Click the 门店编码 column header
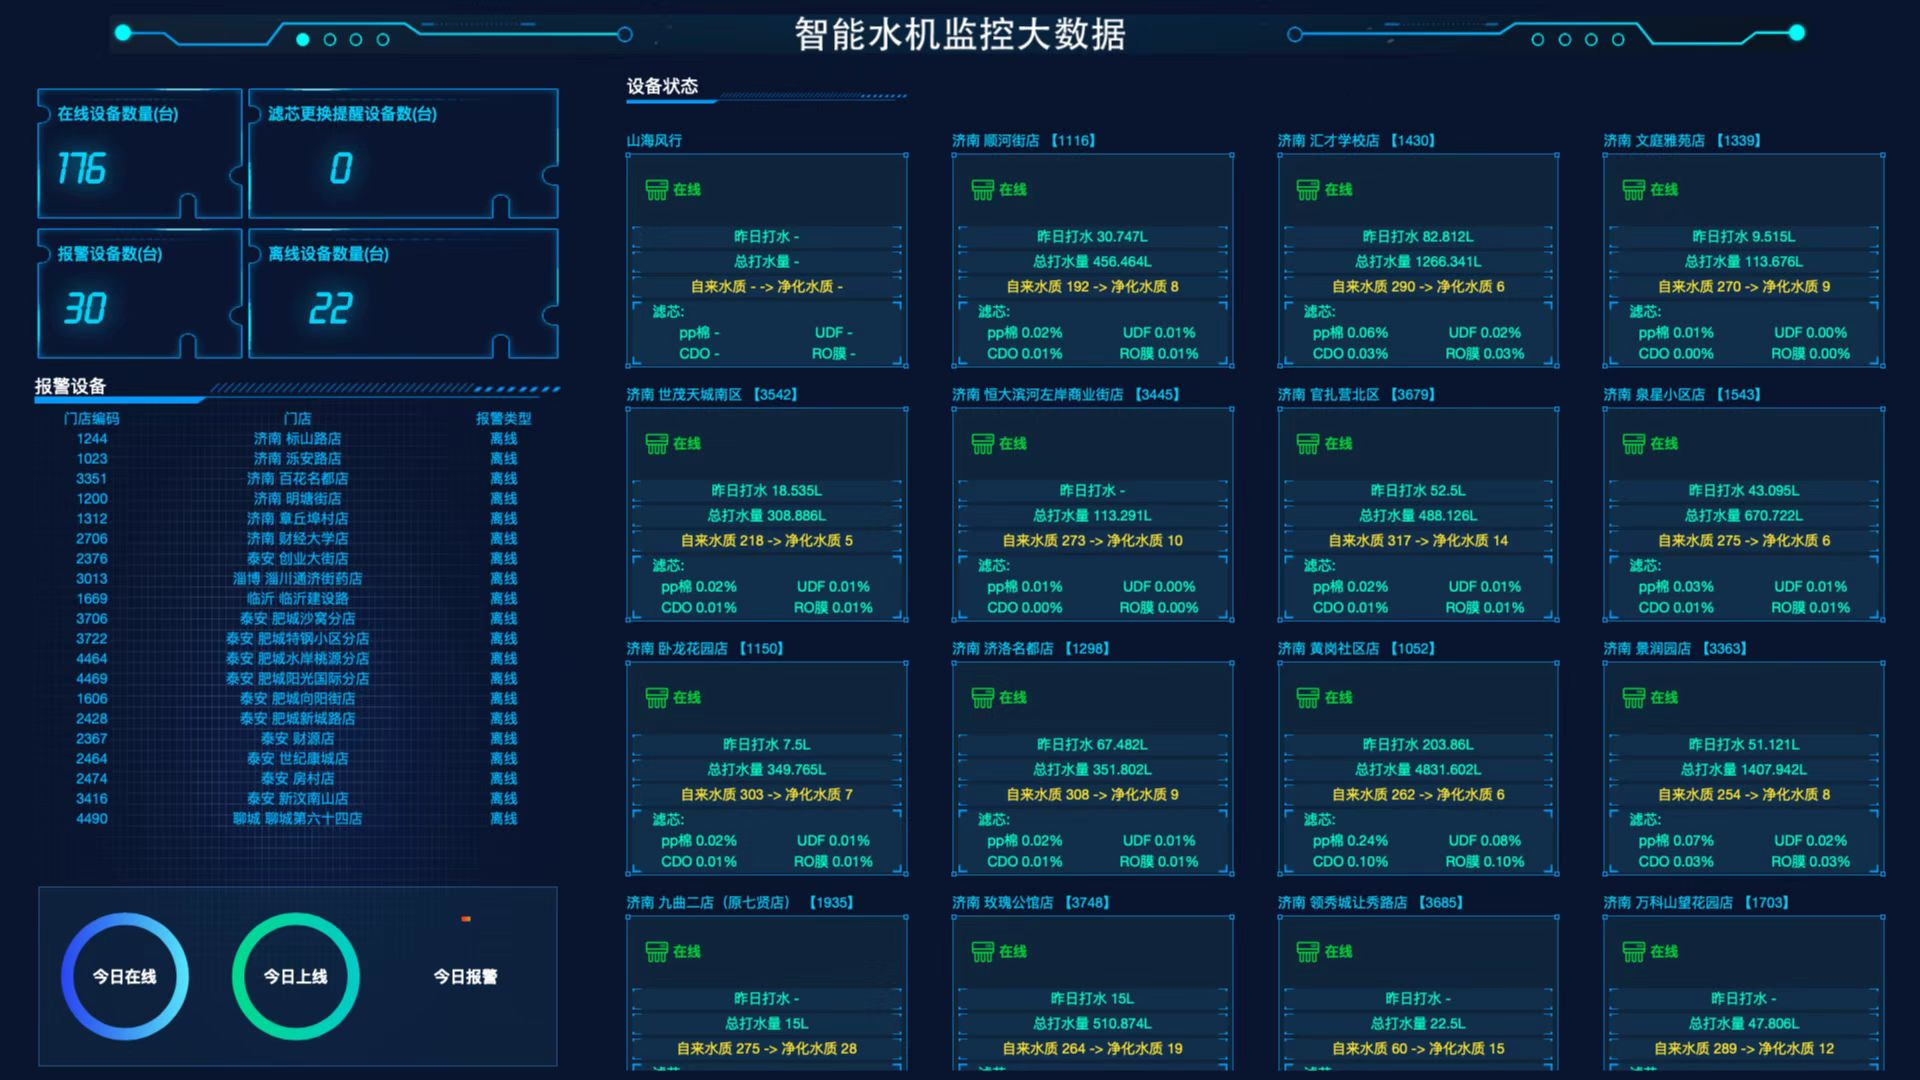The height and width of the screenshot is (1080, 1920). coord(91,418)
